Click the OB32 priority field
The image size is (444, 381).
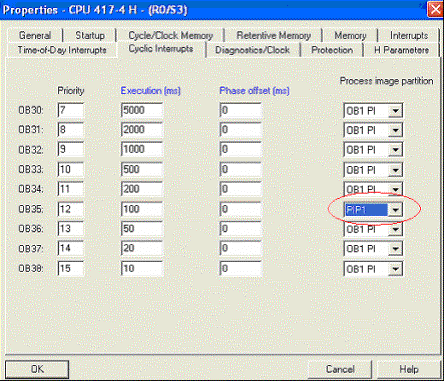coord(70,149)
